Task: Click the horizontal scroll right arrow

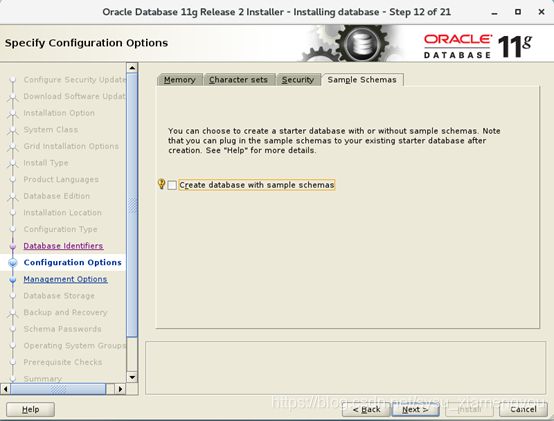Action: point(120,389)
